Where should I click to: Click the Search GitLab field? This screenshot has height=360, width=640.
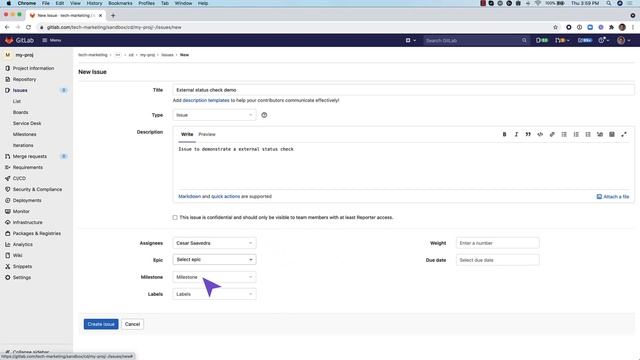point(476,40)
